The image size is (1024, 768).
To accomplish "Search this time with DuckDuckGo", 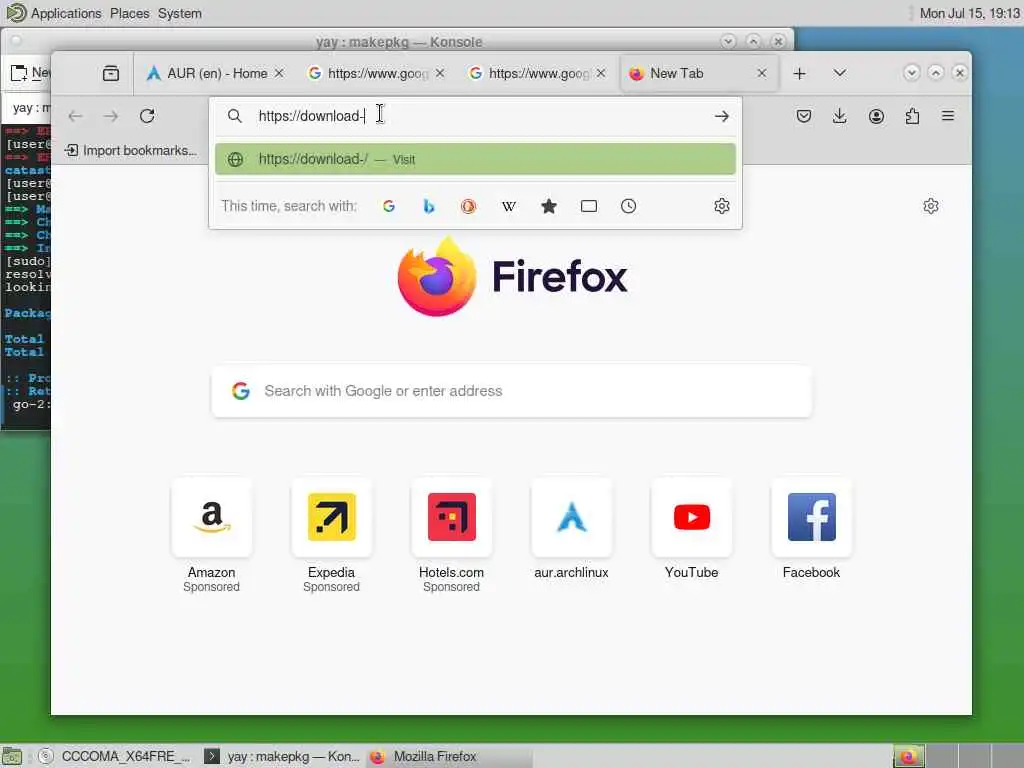I will (468, 206).
